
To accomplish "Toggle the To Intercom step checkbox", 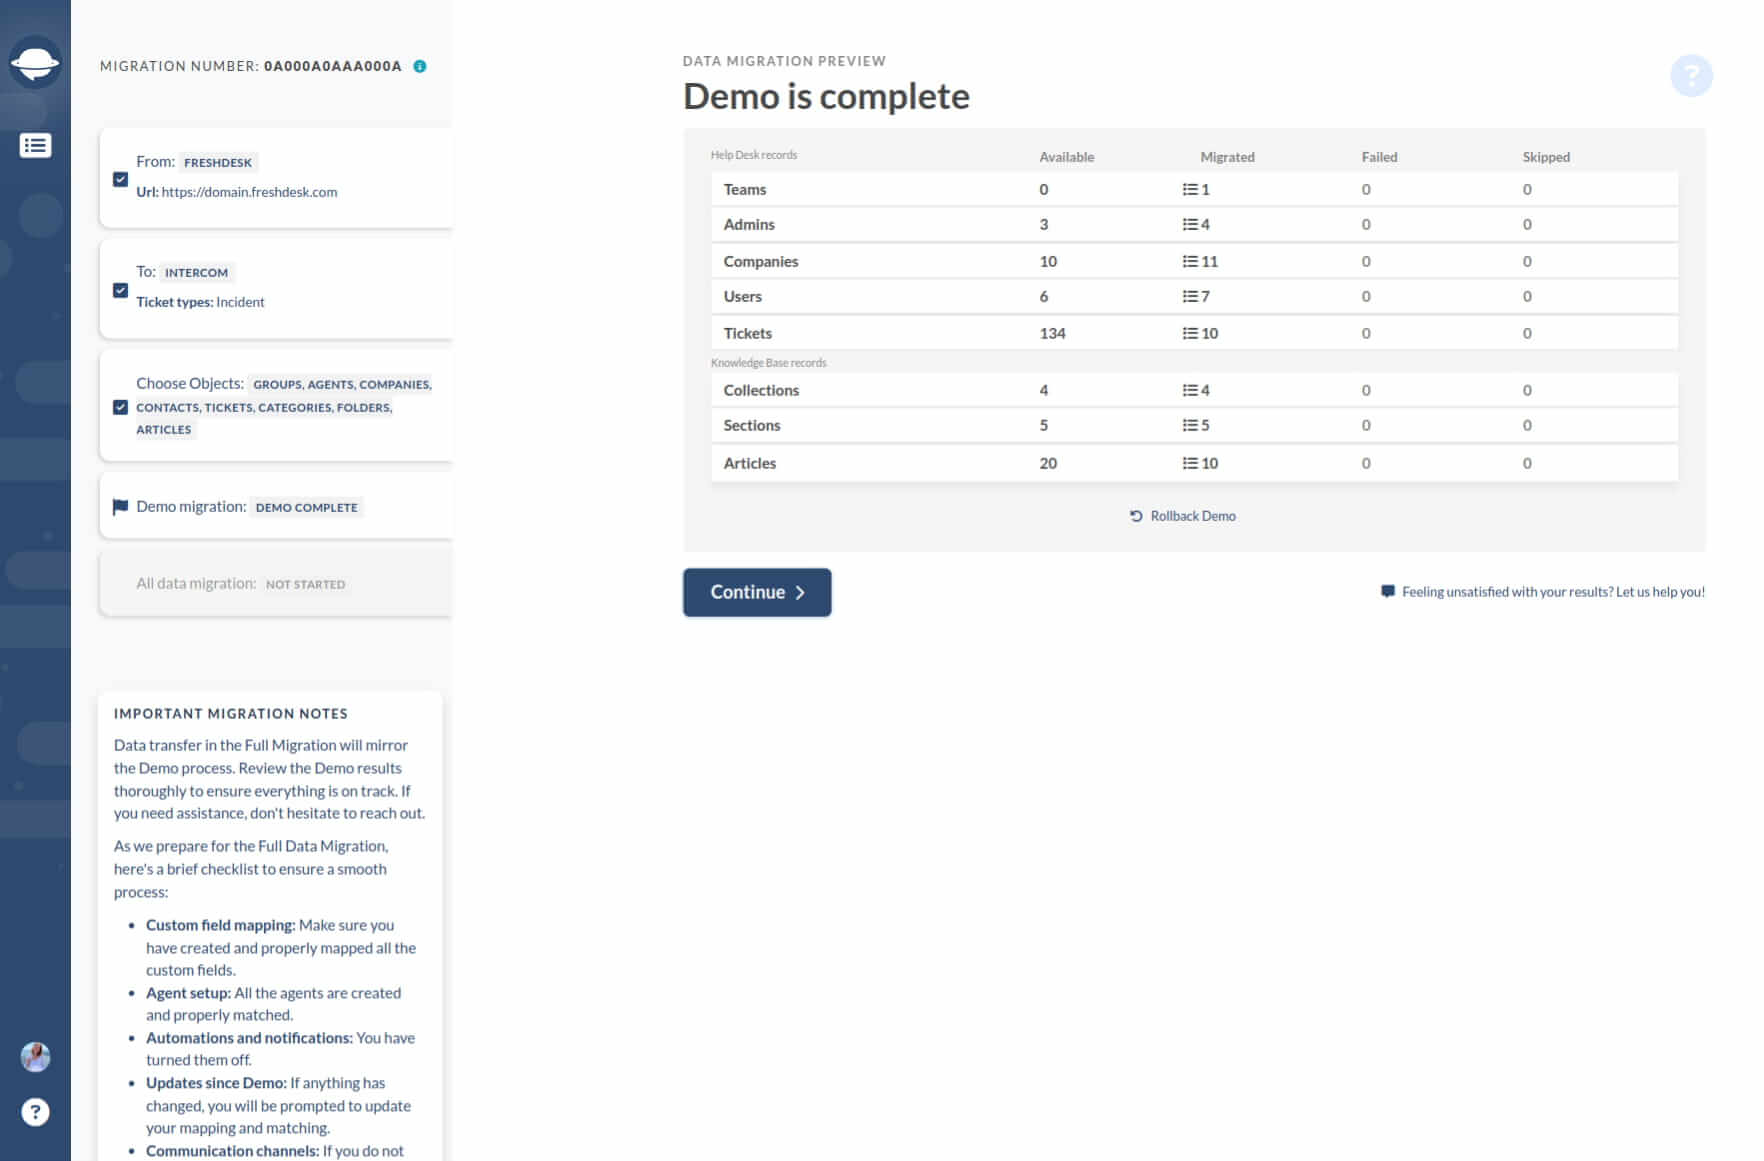I will coord(120,290).
